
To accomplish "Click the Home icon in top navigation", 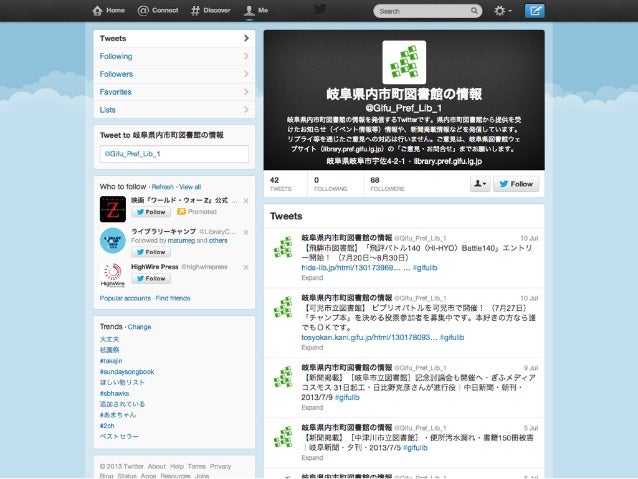I will pos(97,11).
